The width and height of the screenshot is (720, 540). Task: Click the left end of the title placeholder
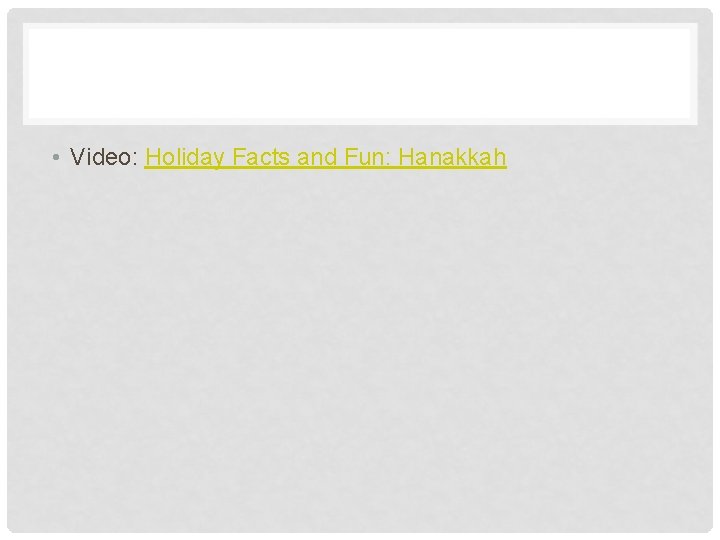(x=32, y=73)
